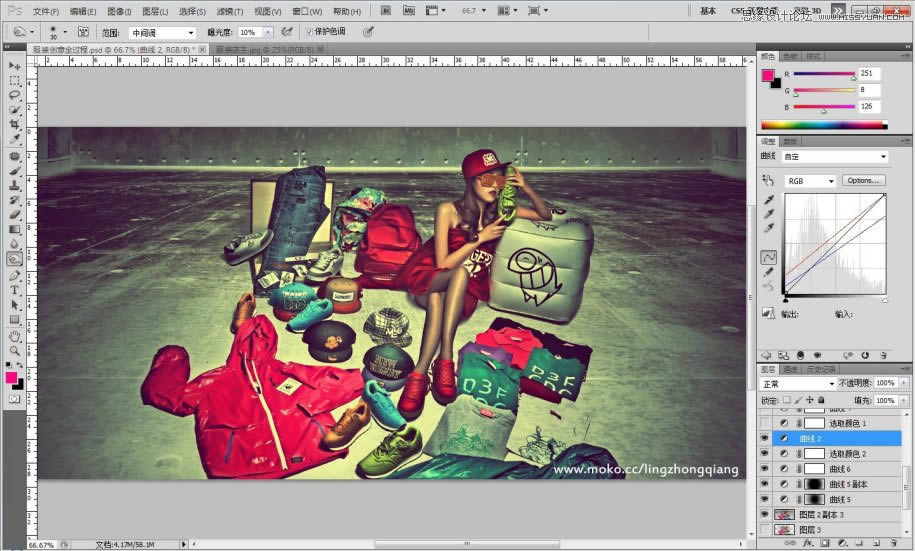Open the layer blend mode dropdown 正常
915x551 pixels.
[x=797, y=383]
